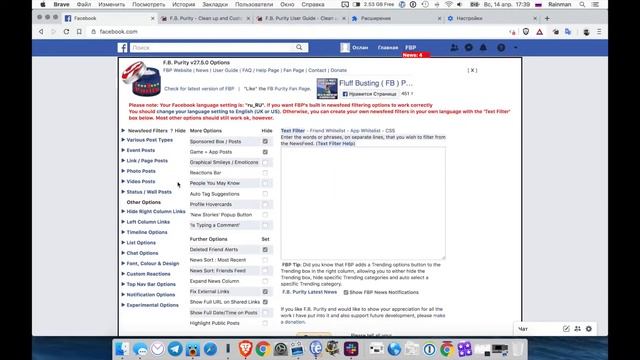
Task: Enable Graphical Smileys / Emoticons checkbox
Action: point(265,162)
